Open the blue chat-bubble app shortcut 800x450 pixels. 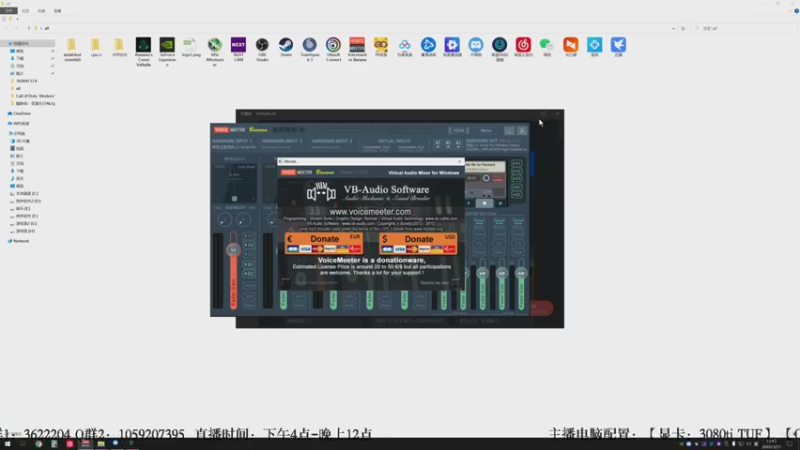(x=476, y=47)
